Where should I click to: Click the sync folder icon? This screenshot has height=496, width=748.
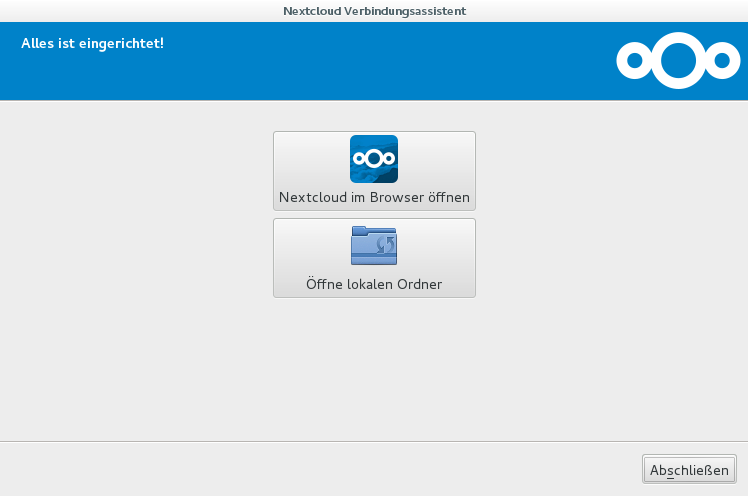pyautogui.click(x=374, y=246)
